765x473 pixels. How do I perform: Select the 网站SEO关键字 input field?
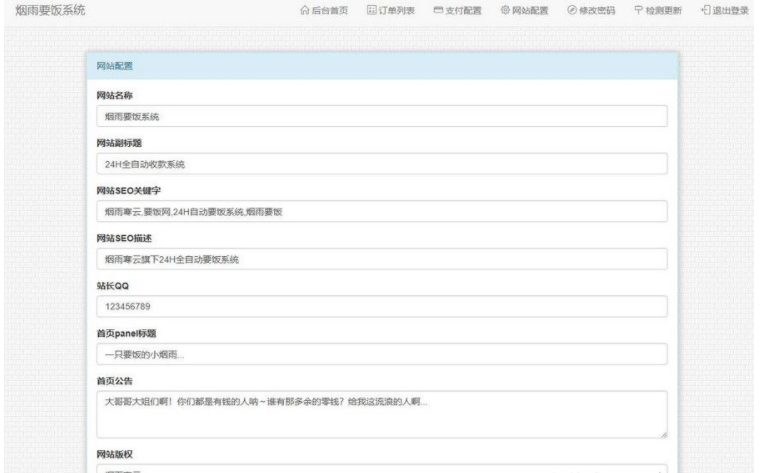click(x=380, y=212)
